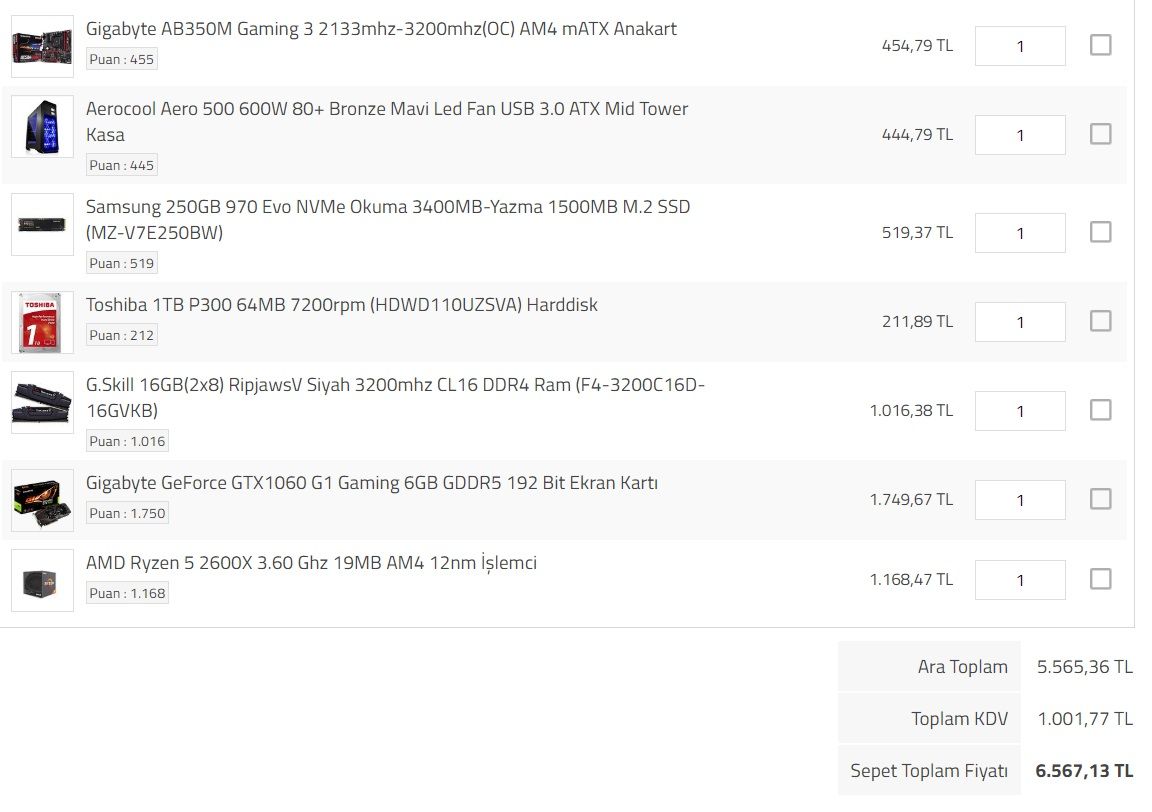Image resolution: width=1152 pixels, height=812 pixels.
Task: Check the Samsung SSD row checkbox
Action: (x=1100, y=231)
